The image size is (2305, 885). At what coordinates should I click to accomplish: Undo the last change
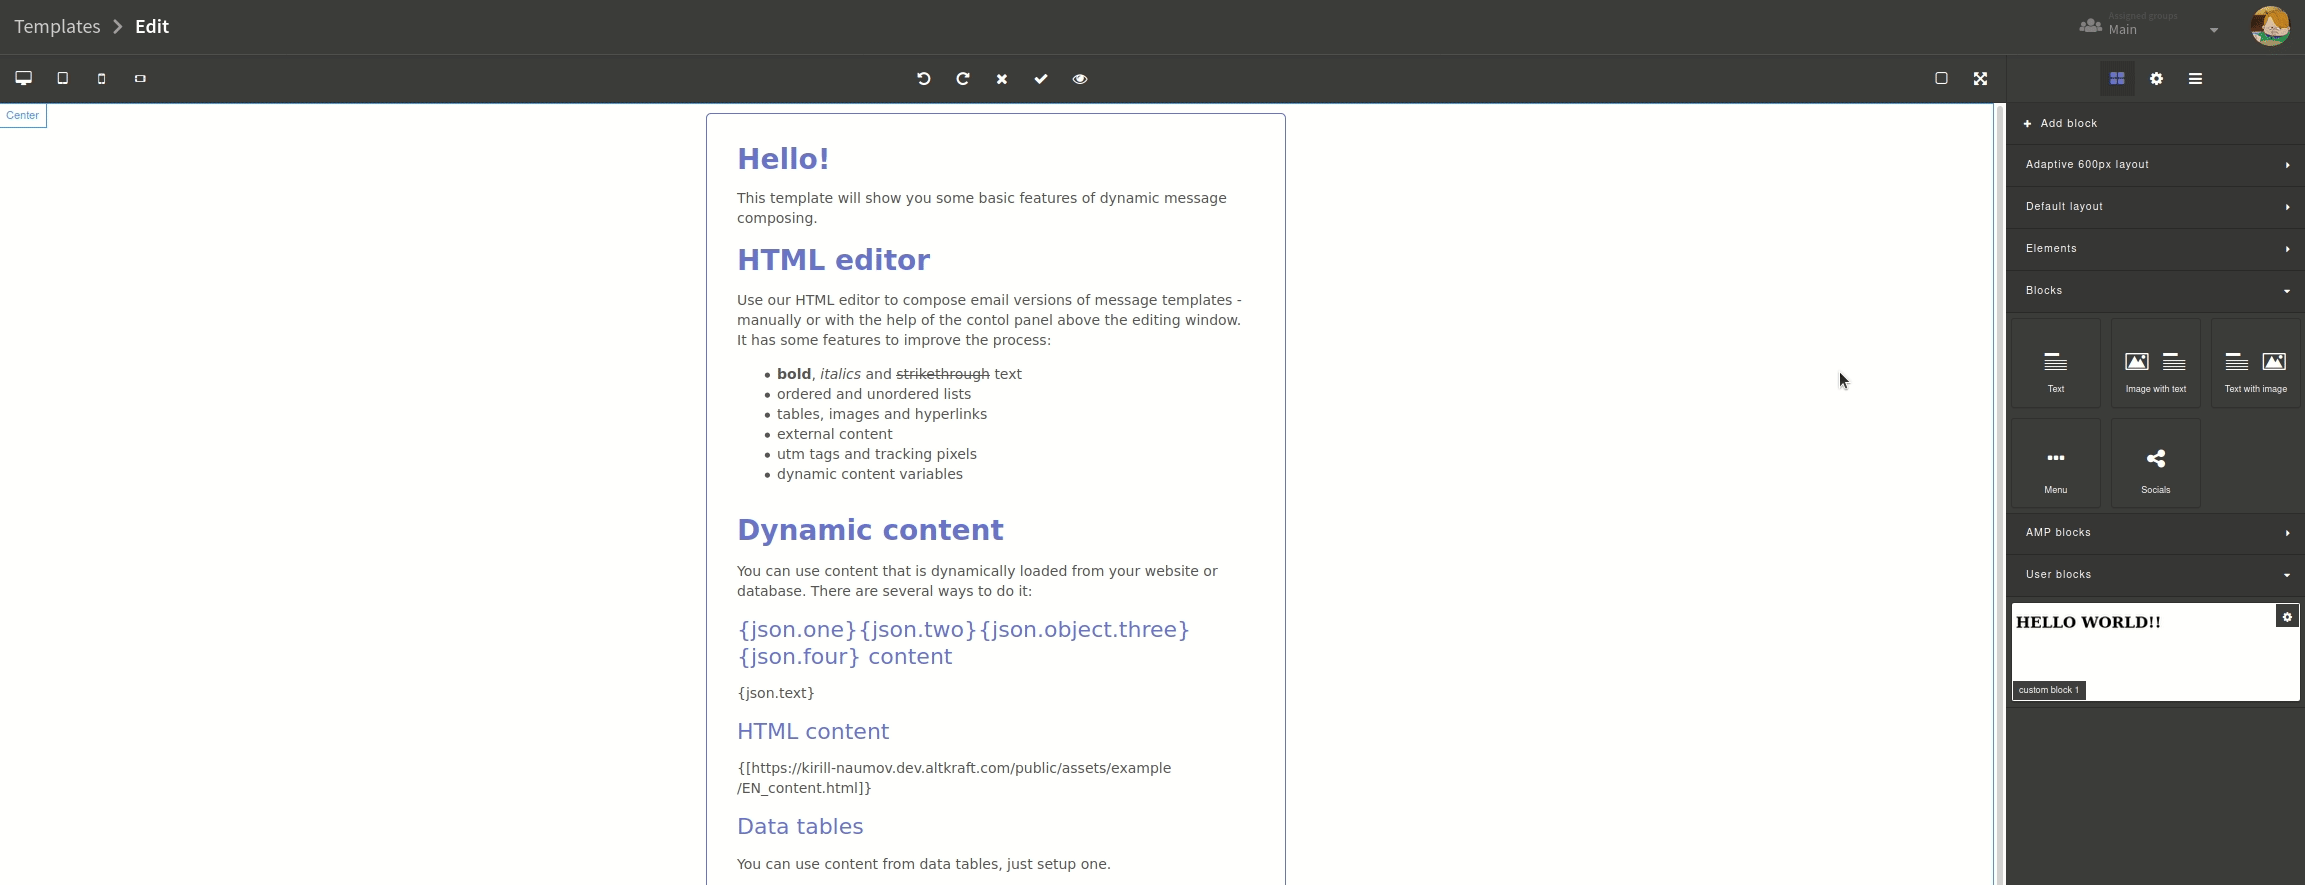[923, 79]
